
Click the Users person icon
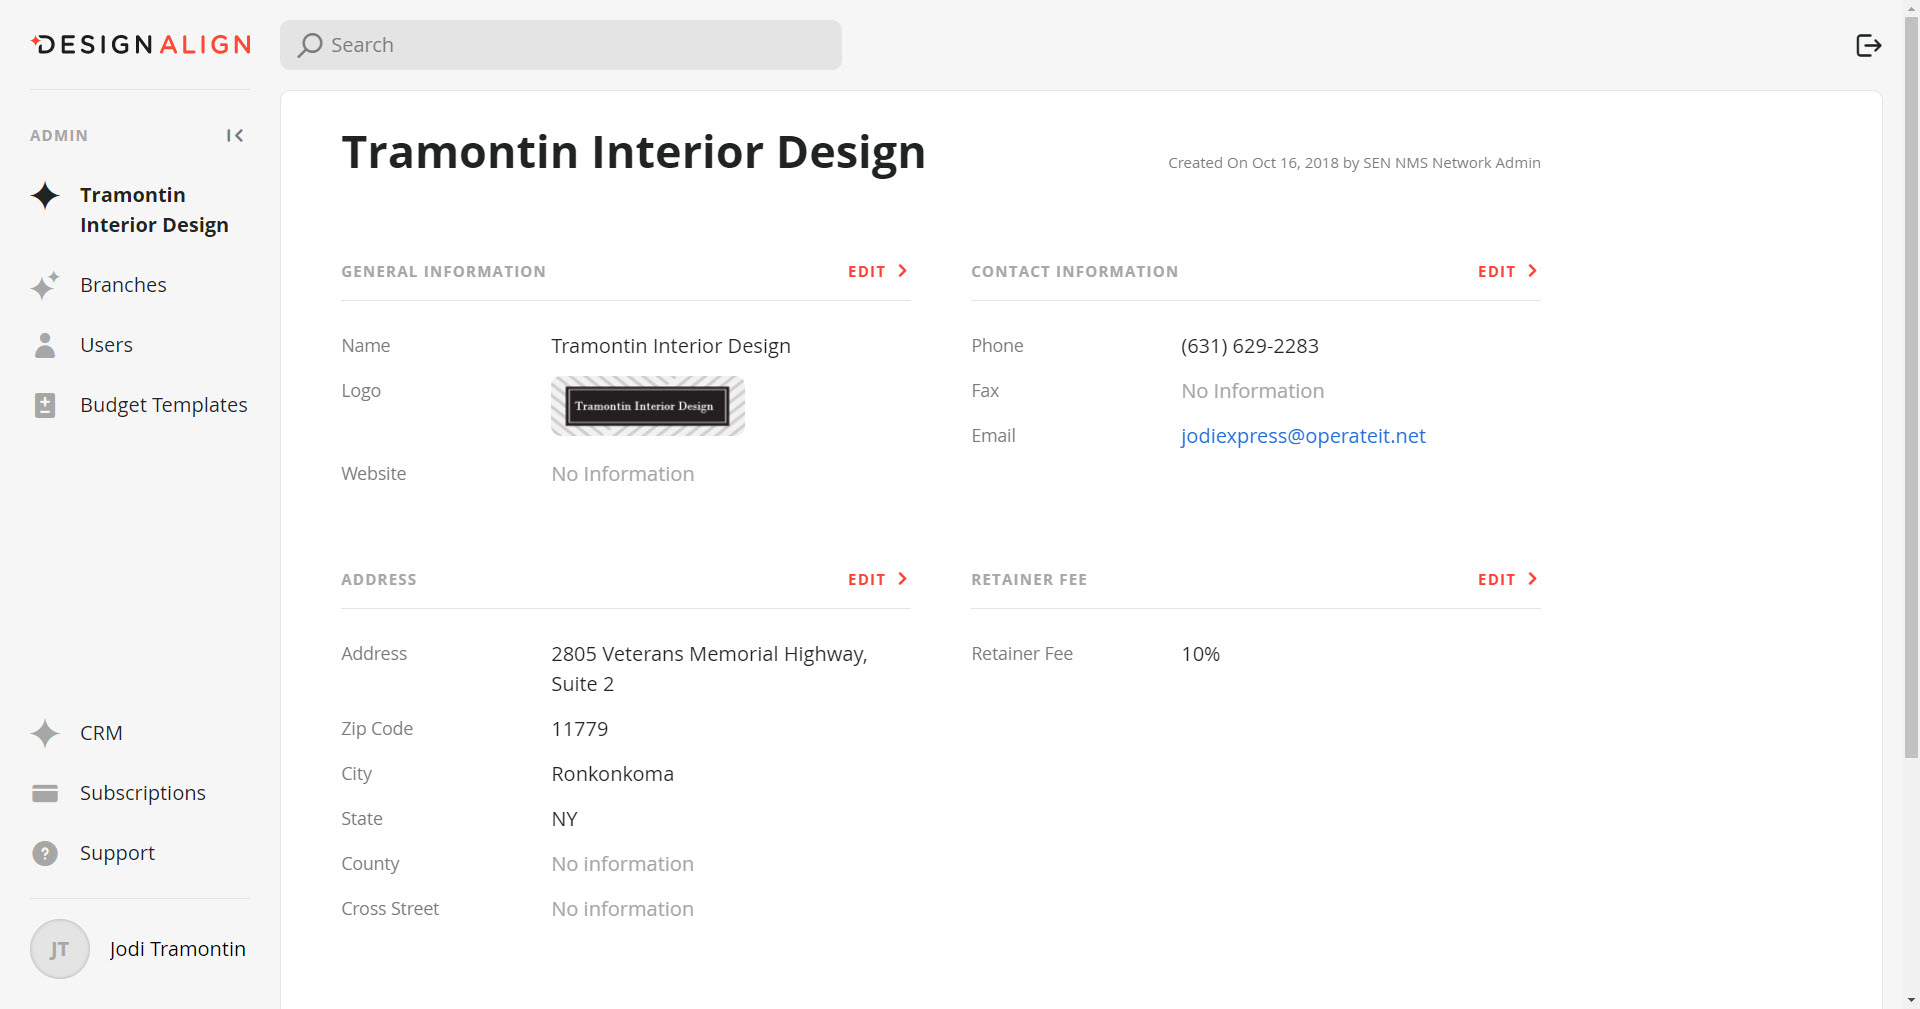(45, 345)
